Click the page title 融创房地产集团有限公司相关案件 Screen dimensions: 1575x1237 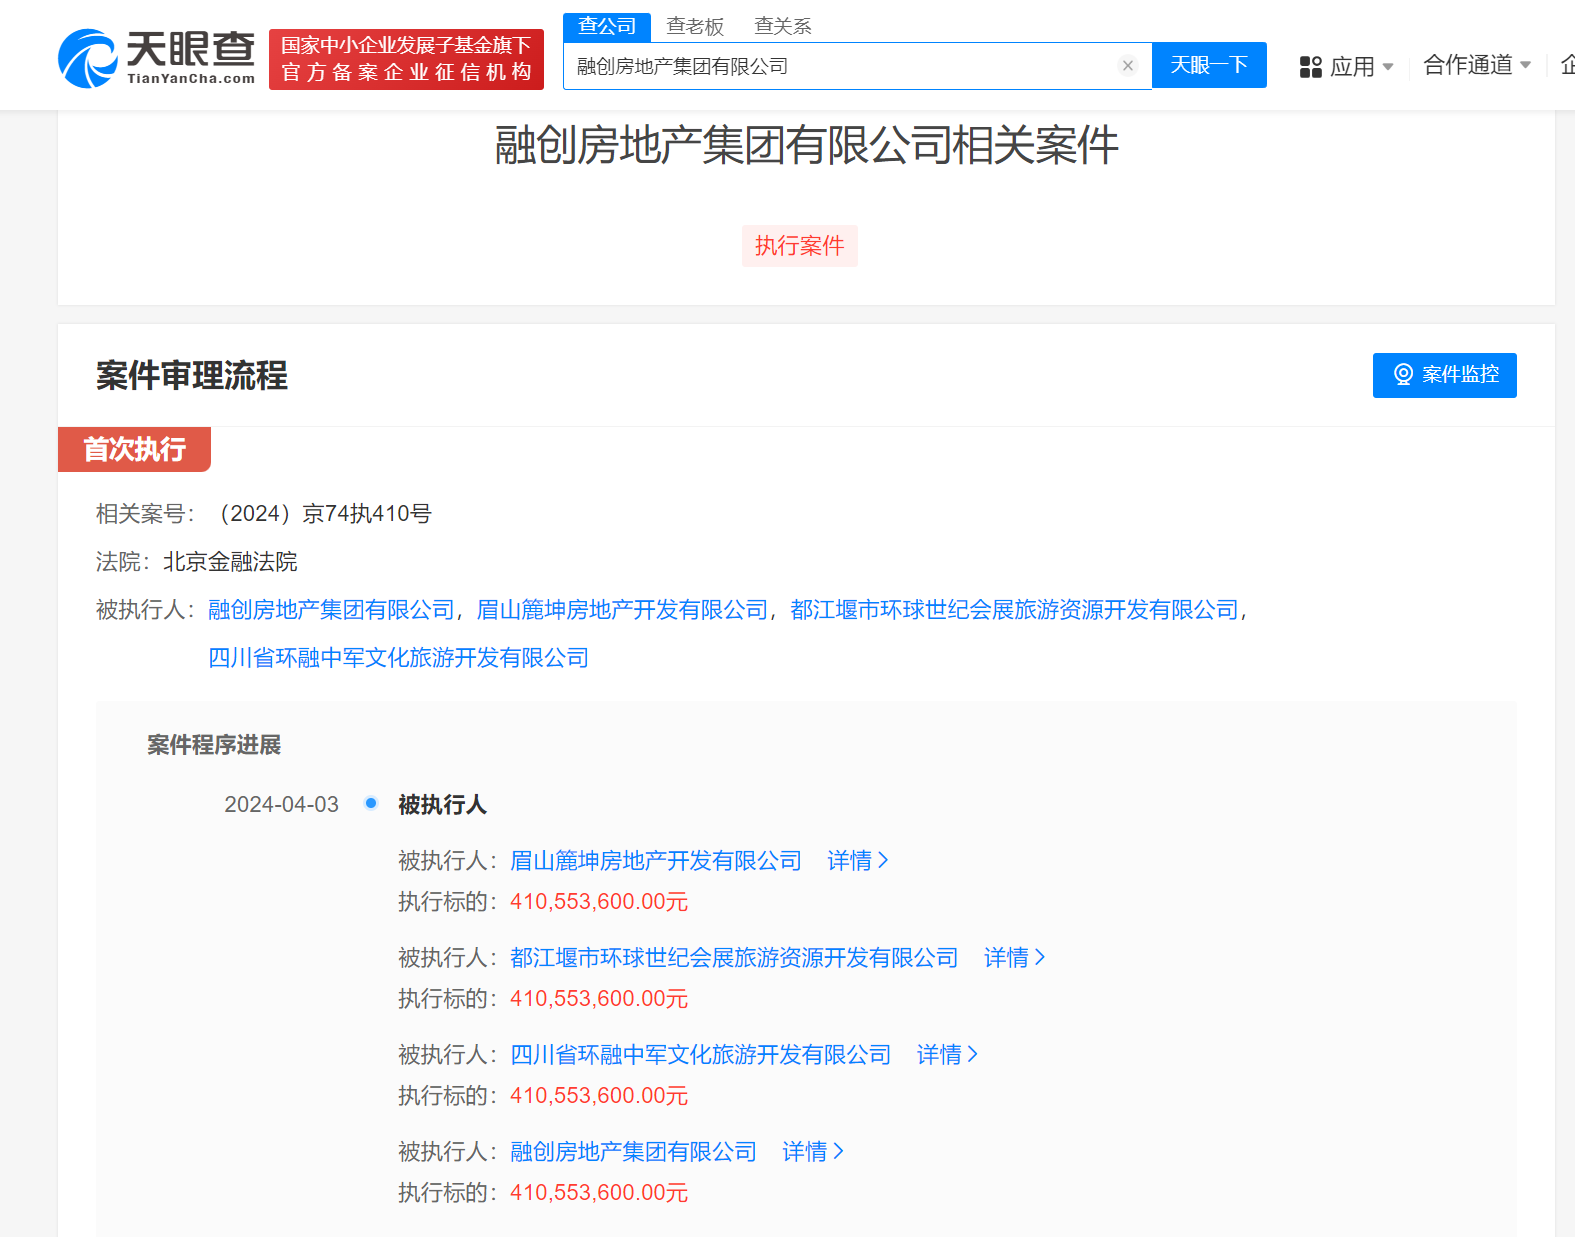coord(806,146)
